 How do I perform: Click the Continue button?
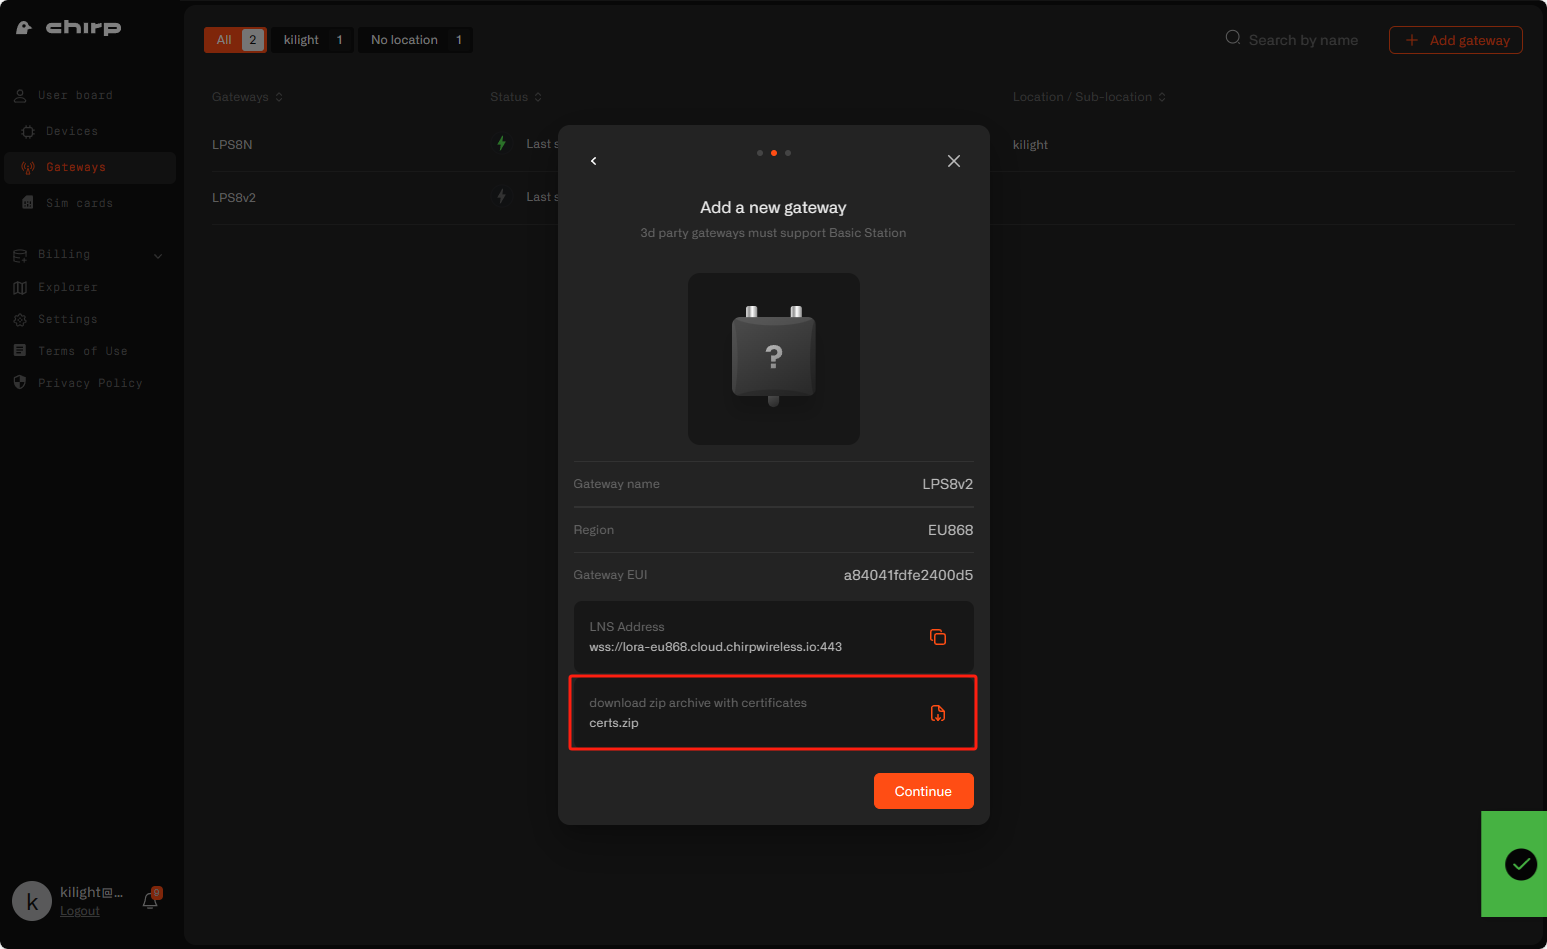pos(923,791)
